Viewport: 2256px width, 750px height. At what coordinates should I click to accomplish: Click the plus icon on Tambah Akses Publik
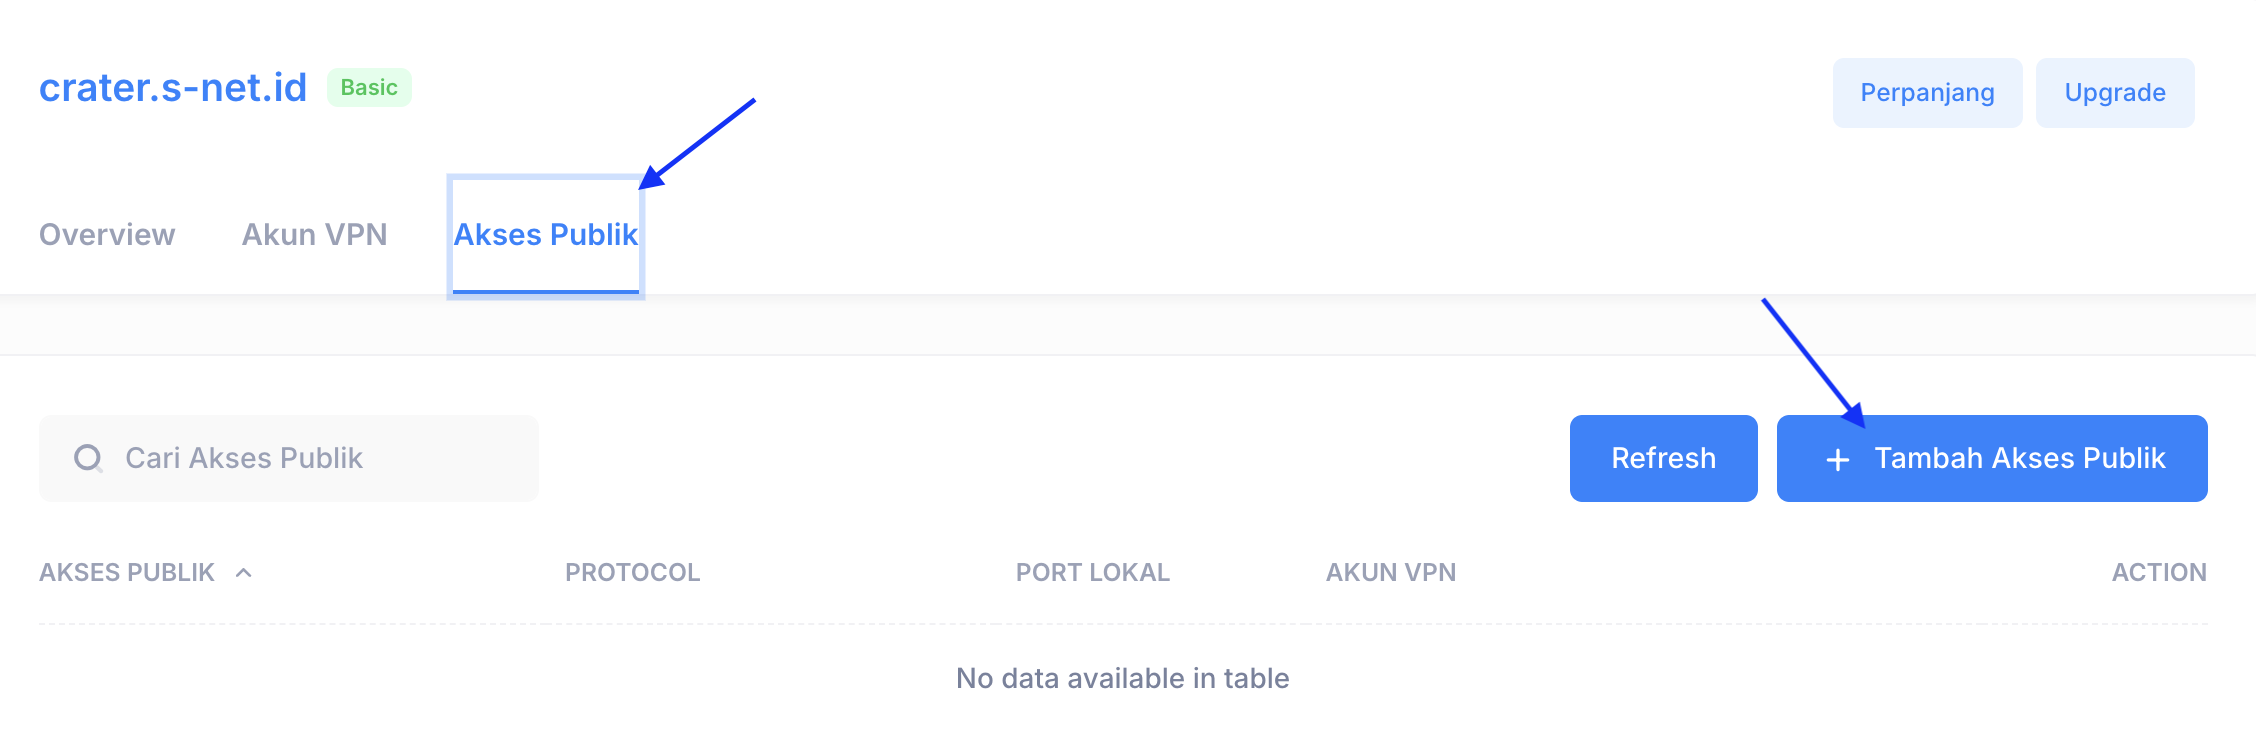[1837, 459]
